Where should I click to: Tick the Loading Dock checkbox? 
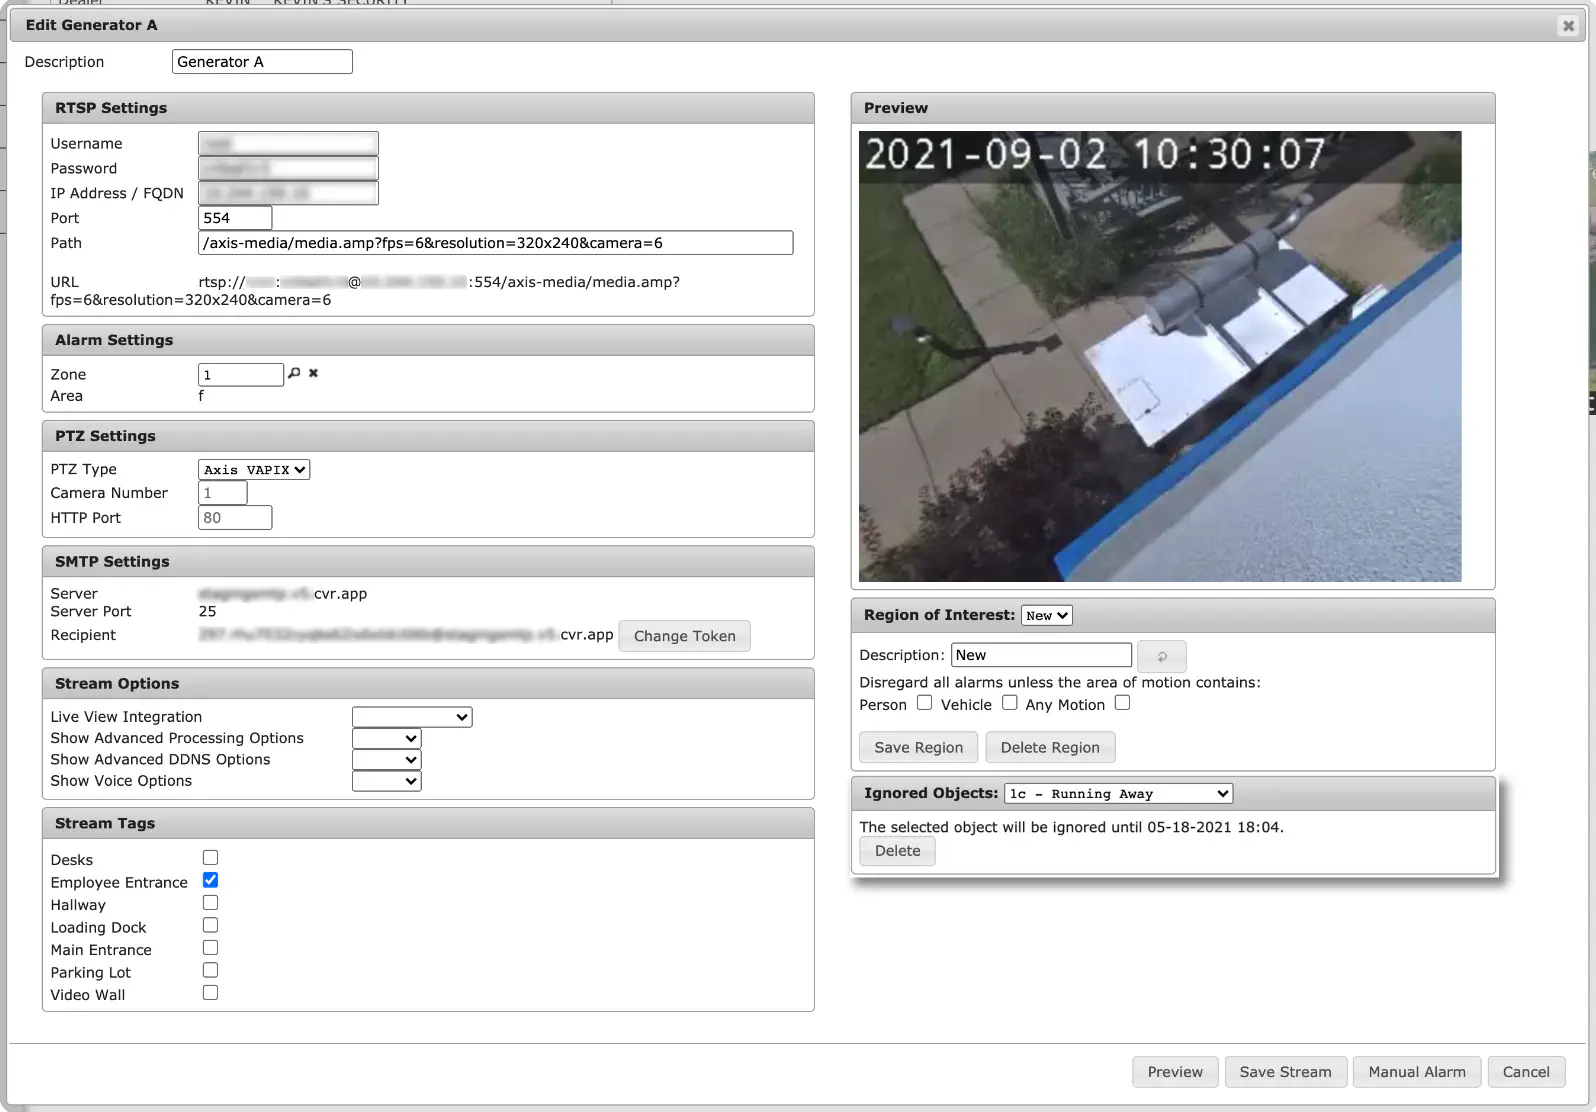pyautogui.click(x=210, y=925)
